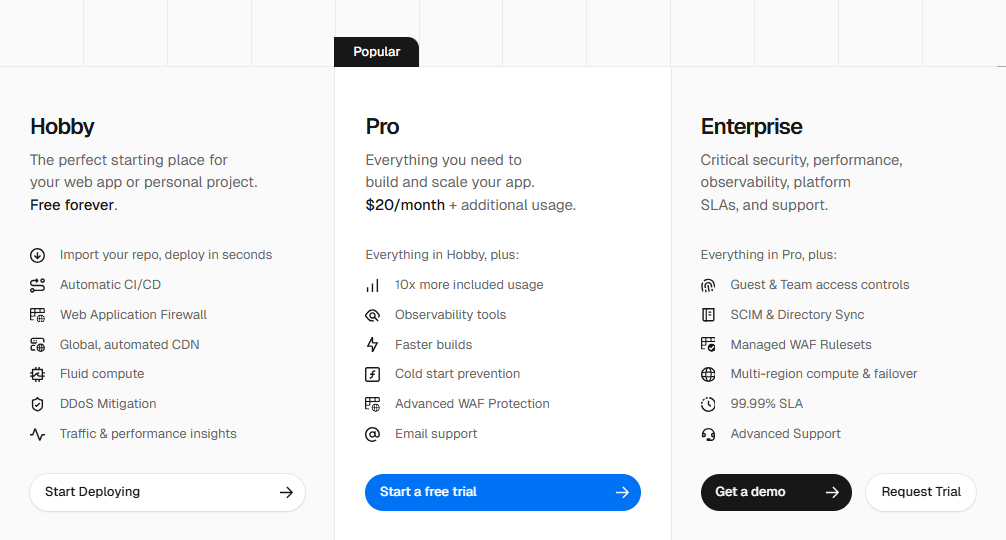
Task: Click the 10x more included usage bars icon
Action: point(373,285)
